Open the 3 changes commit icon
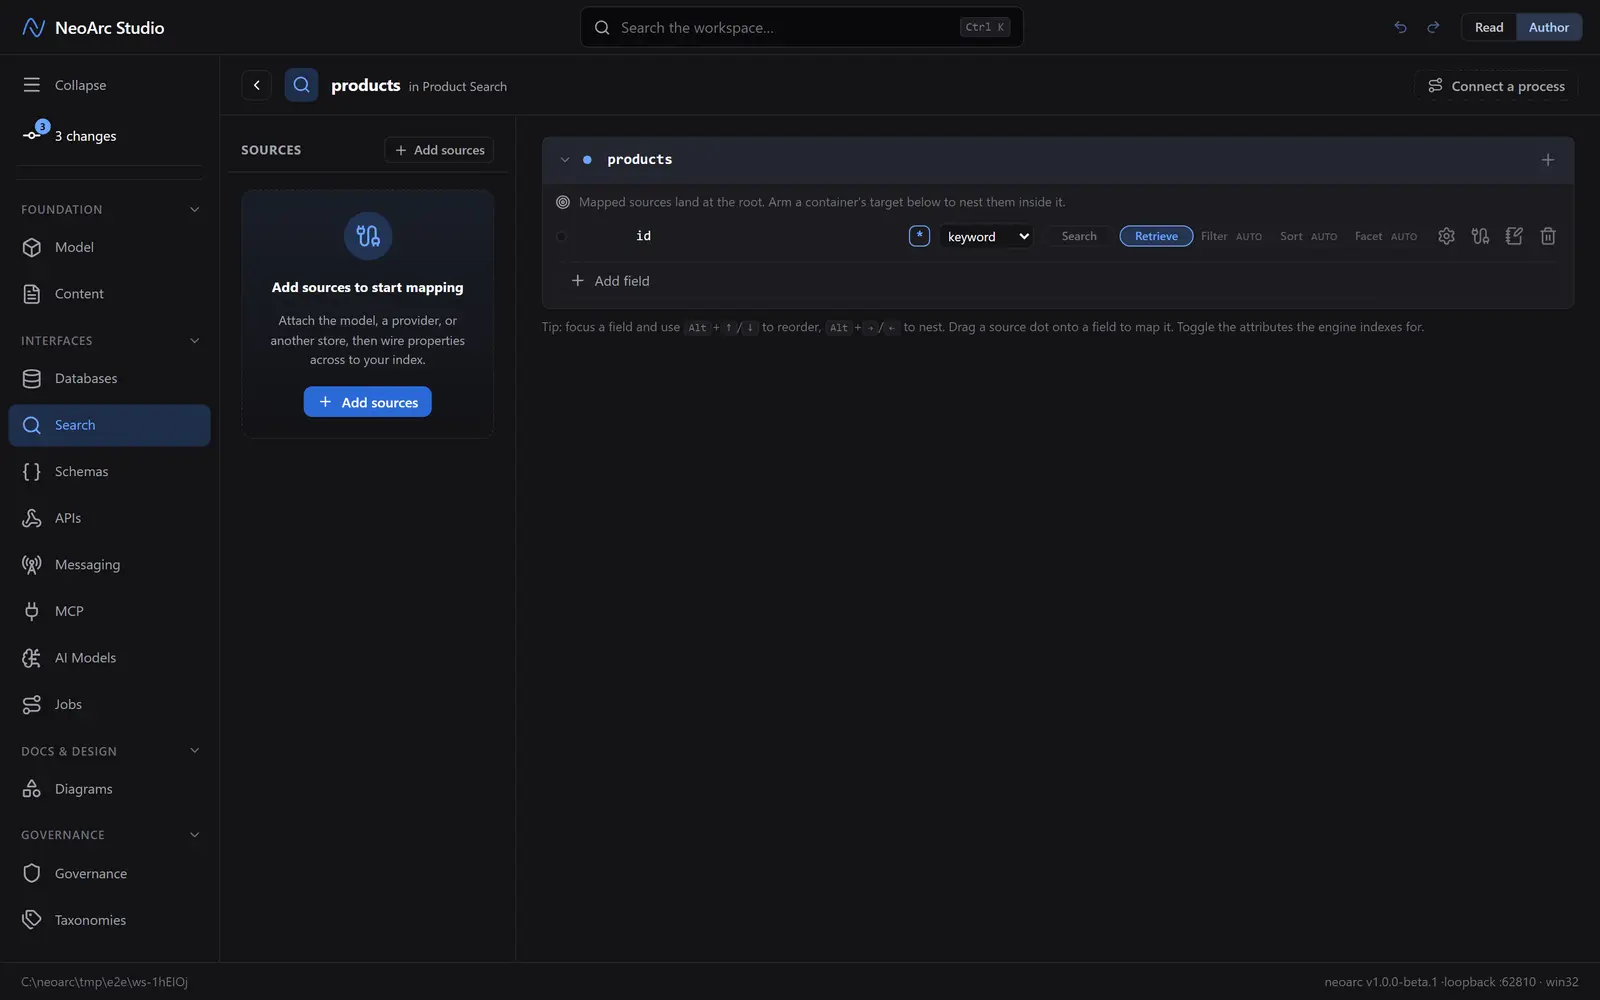This screenshot has width=1600, height=1000. point(33,134)
